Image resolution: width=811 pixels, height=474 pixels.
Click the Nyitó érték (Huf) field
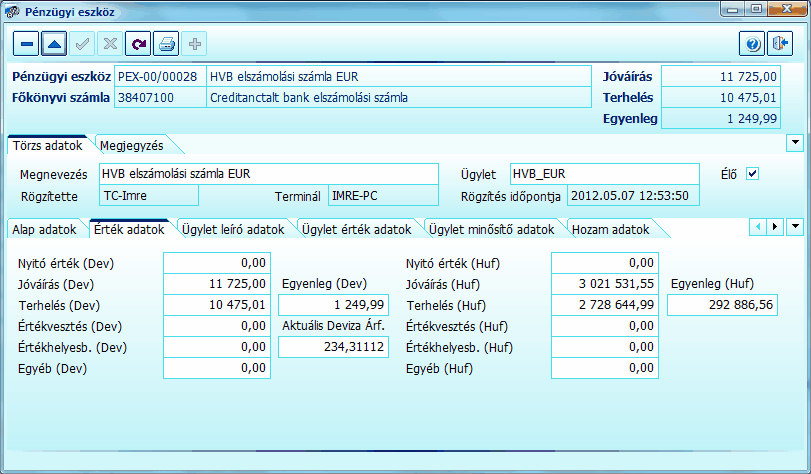[605, 263]
